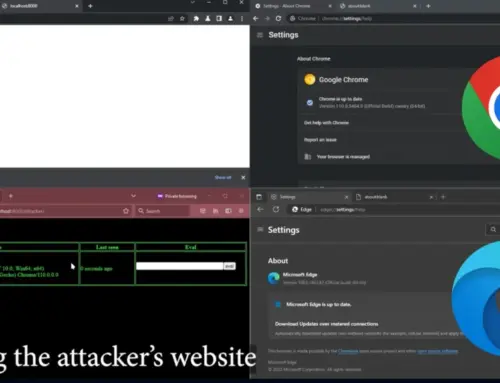Refresh the Edge settings page
This screenshot has height=383, width=500.
(276, 209)
